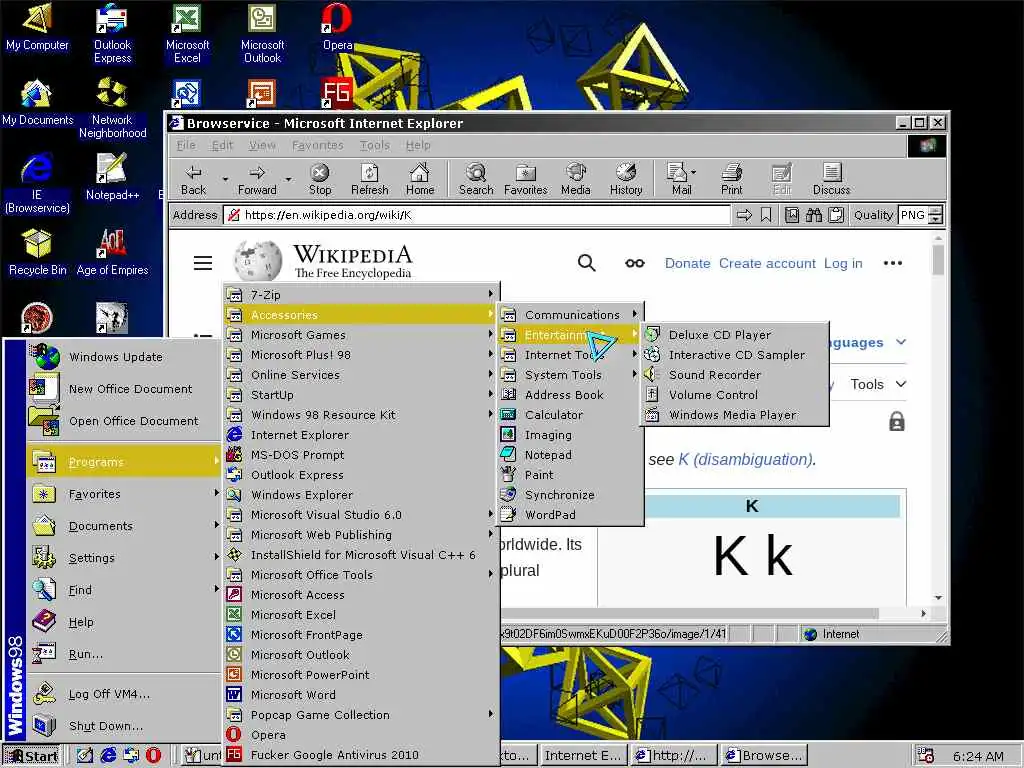Open Age of Empires desktop icon
The image size is (1024, 768).
112,252
